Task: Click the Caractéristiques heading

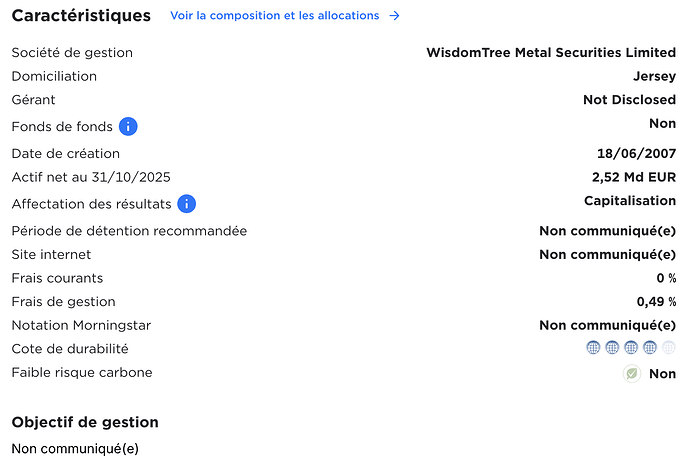Action: [x=81, y=16]
